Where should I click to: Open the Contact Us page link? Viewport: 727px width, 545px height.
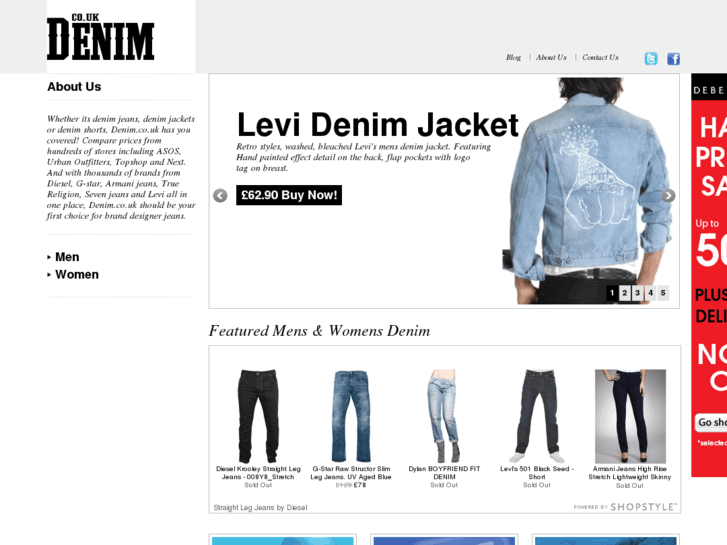click(600, 58)
